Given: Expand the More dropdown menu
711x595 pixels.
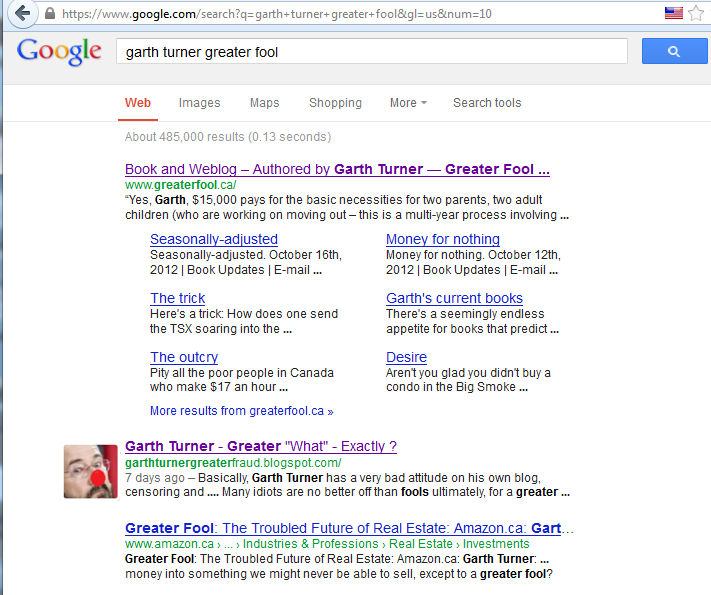Looking at the screenshot, I should click(408, 103).
